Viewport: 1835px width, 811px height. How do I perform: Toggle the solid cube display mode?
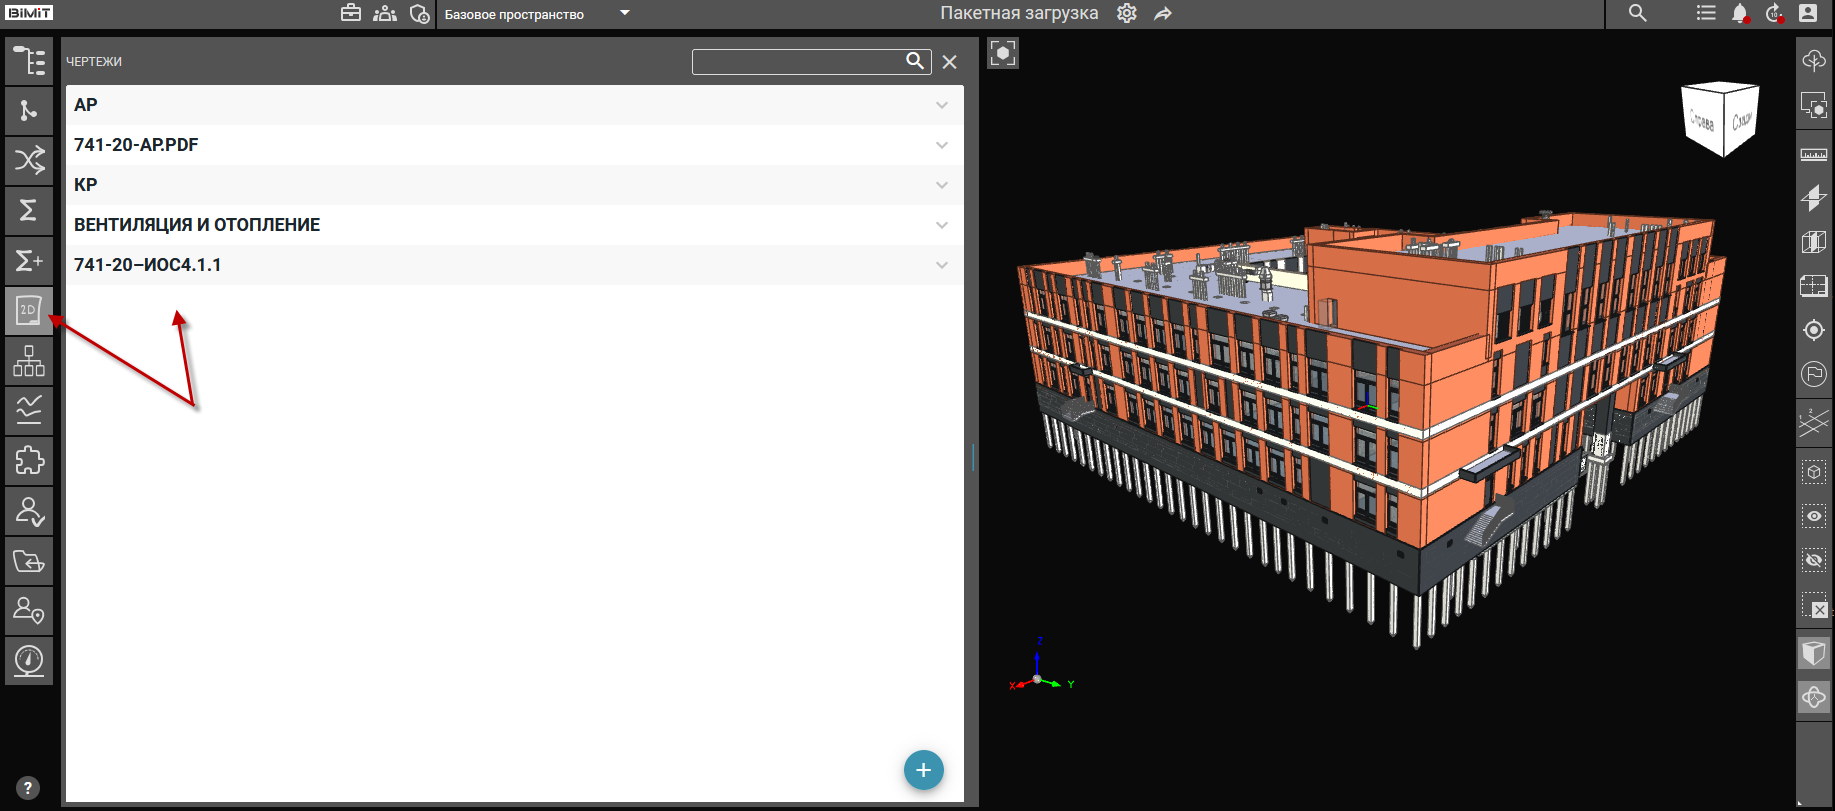pyautogui.click(x=1813, y=653)
